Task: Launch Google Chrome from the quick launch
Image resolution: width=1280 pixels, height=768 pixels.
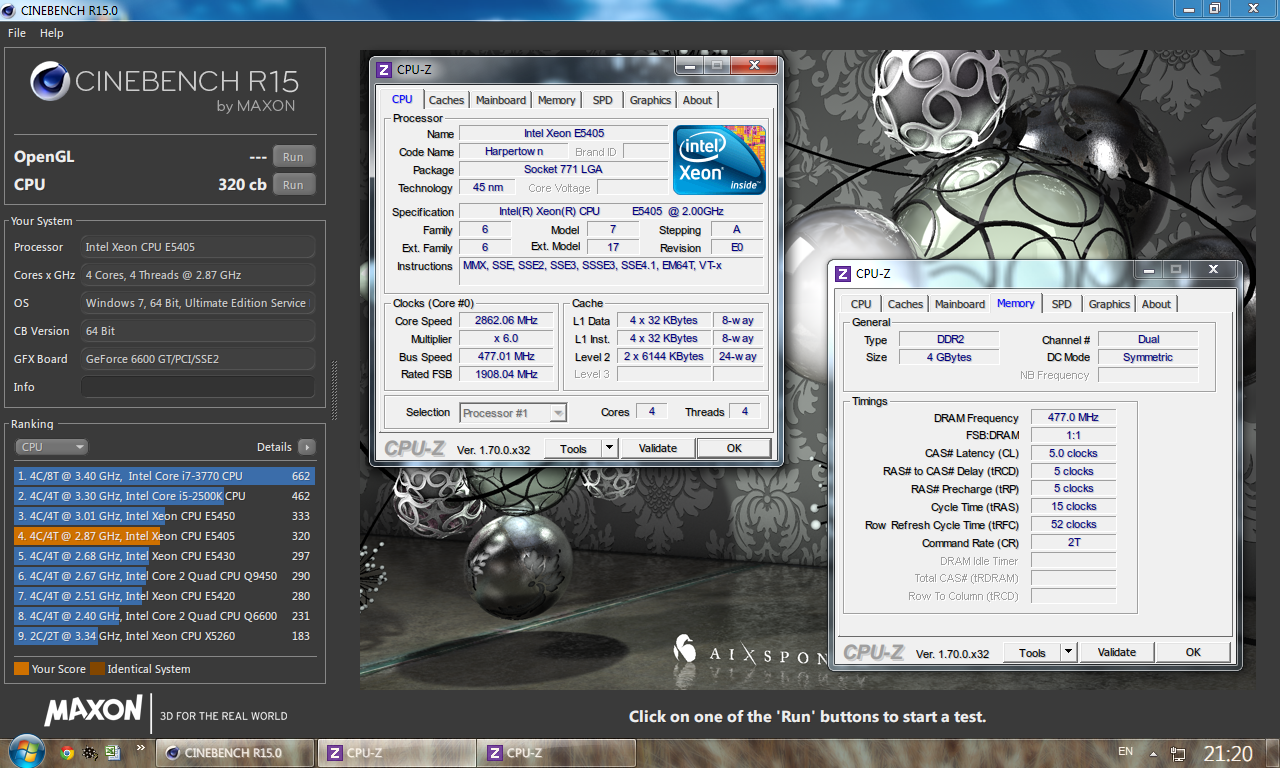Action: coord(67,752)
